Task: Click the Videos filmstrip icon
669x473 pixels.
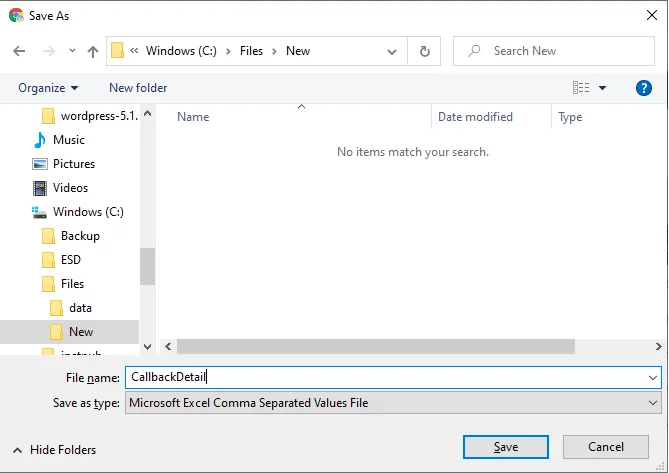Action: [40, 188]
